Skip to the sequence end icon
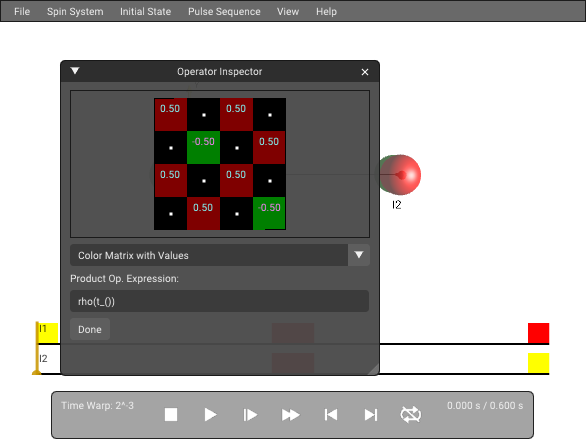 pyautogui.click(x=371, y=415)
